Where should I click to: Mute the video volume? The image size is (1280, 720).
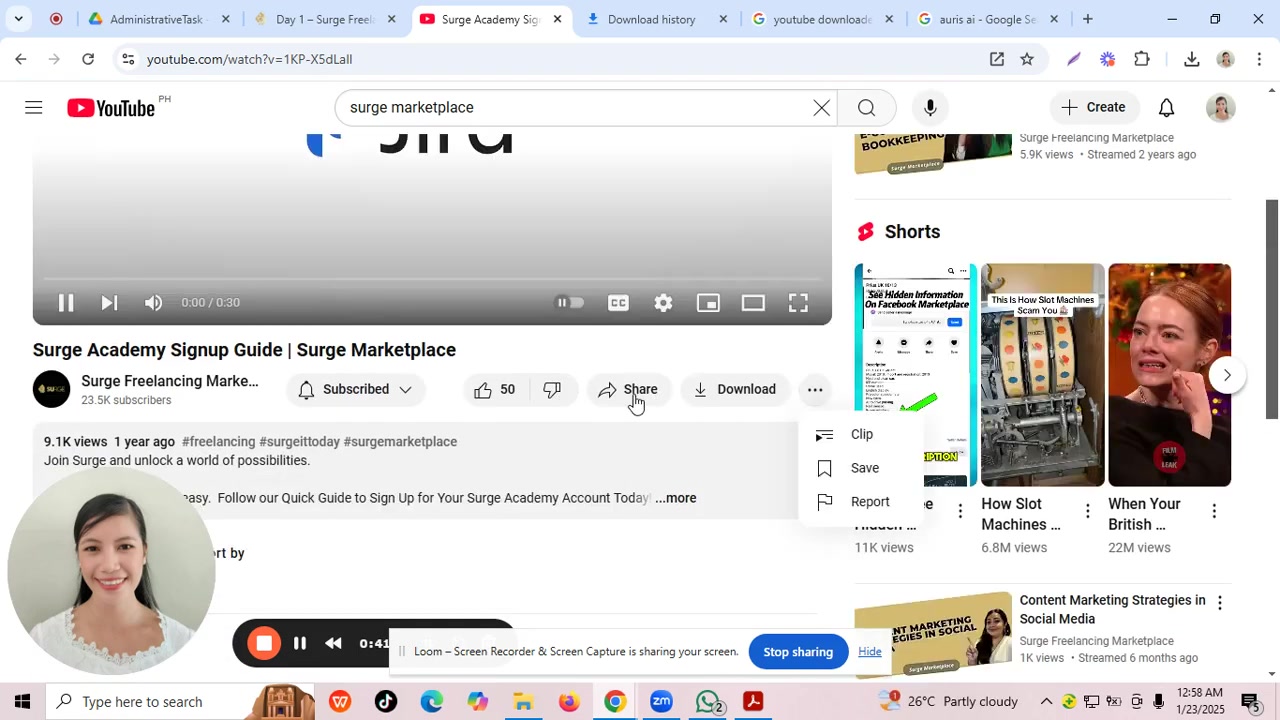pyautogui.click(x=153, y=303)
